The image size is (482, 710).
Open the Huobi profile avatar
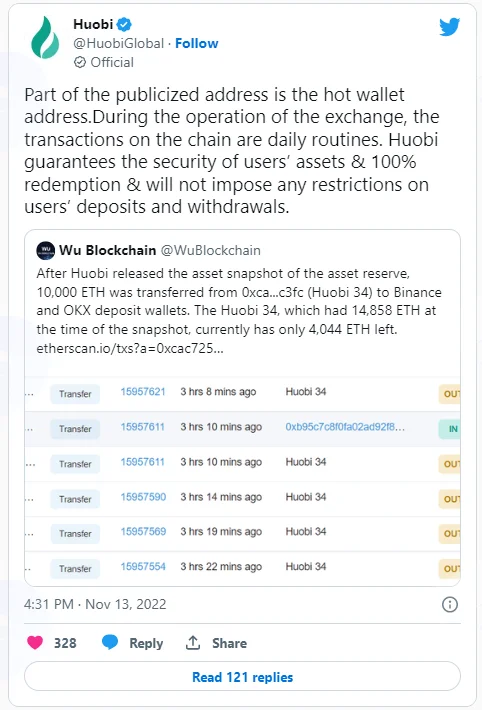click(45, 38)
